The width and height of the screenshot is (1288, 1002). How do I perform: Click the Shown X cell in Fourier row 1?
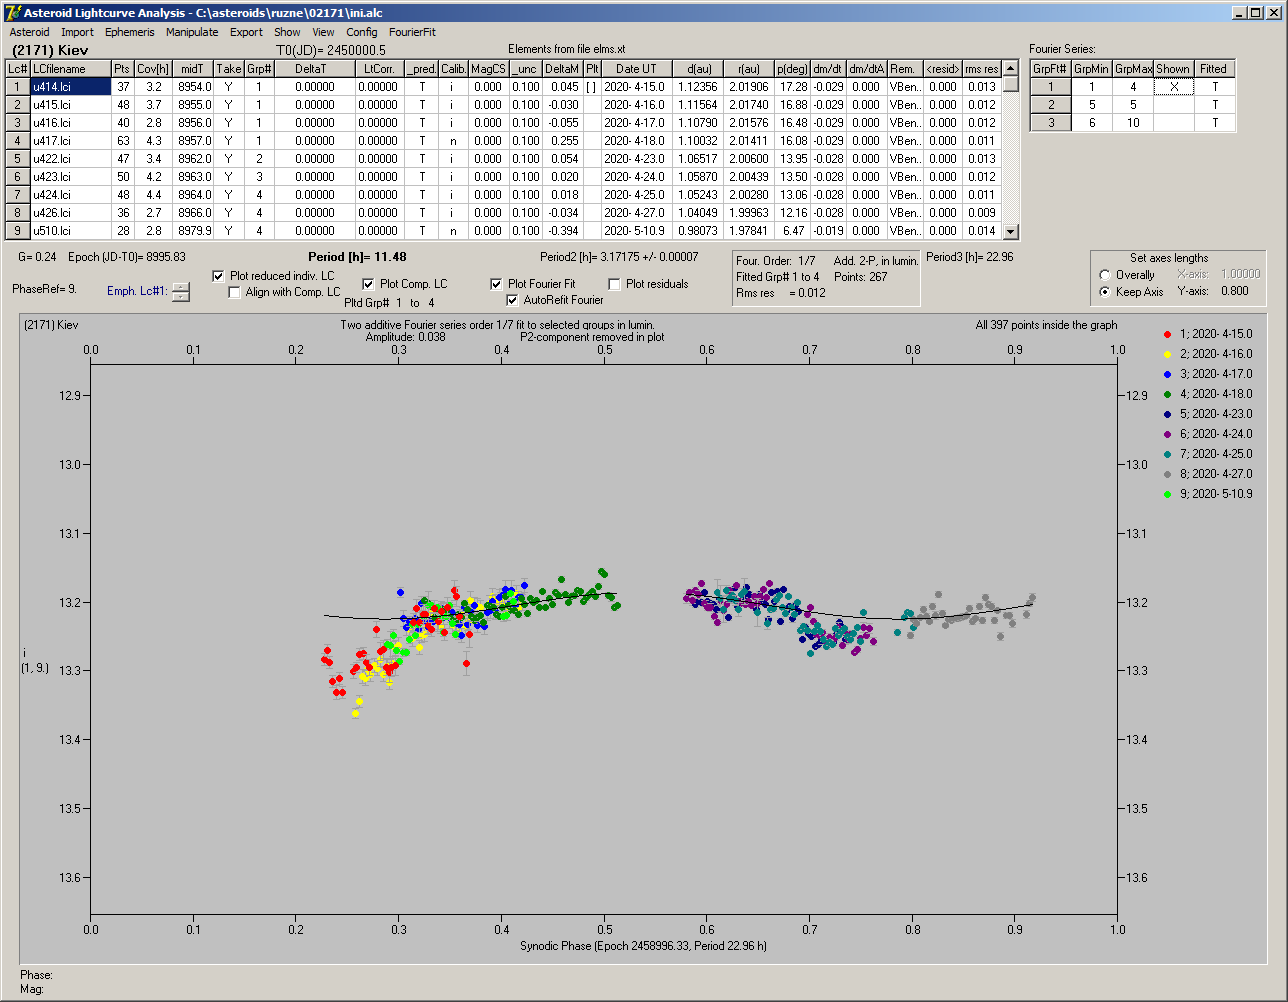1173,87
